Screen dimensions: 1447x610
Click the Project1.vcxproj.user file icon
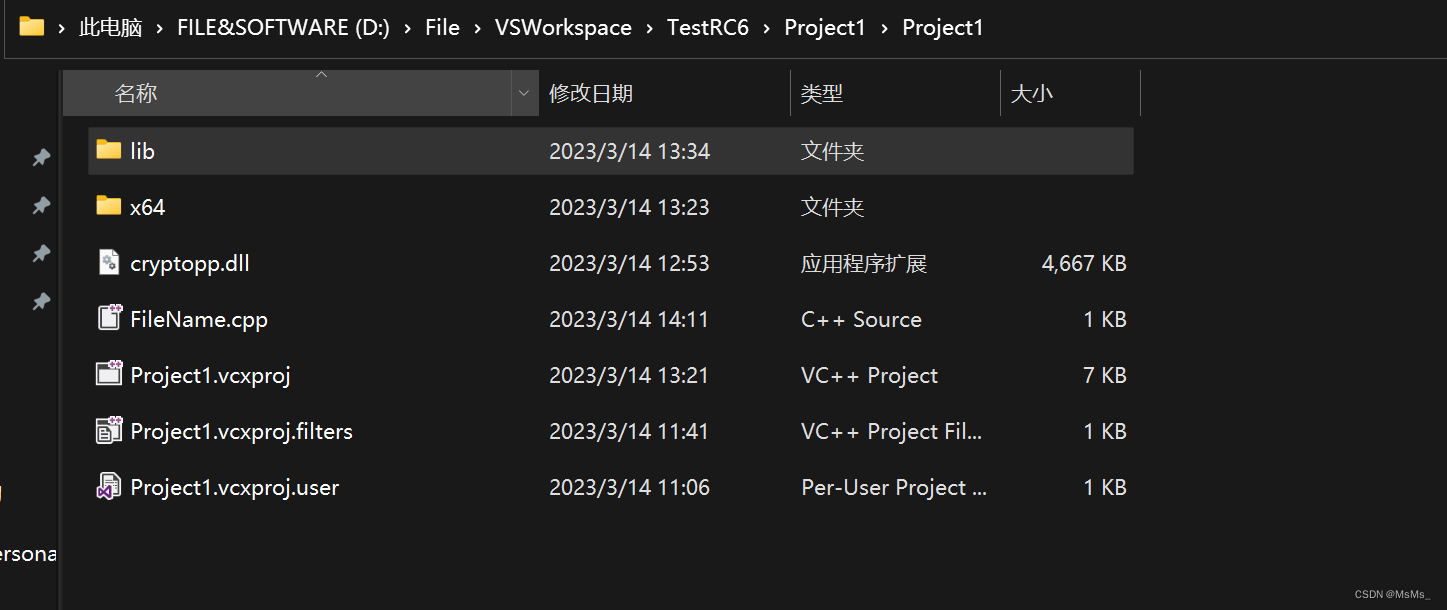point(109,487)
